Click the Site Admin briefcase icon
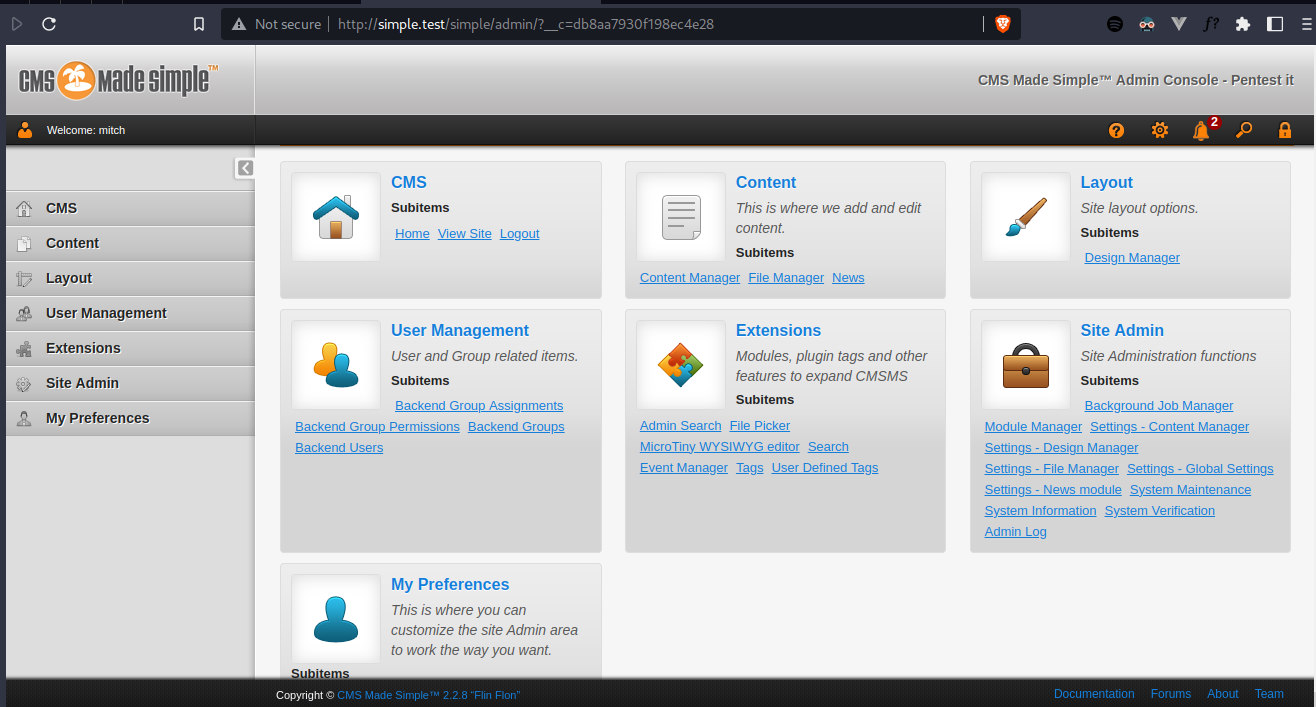Viewport: 1316px width, 707px height. (1025, 365)
